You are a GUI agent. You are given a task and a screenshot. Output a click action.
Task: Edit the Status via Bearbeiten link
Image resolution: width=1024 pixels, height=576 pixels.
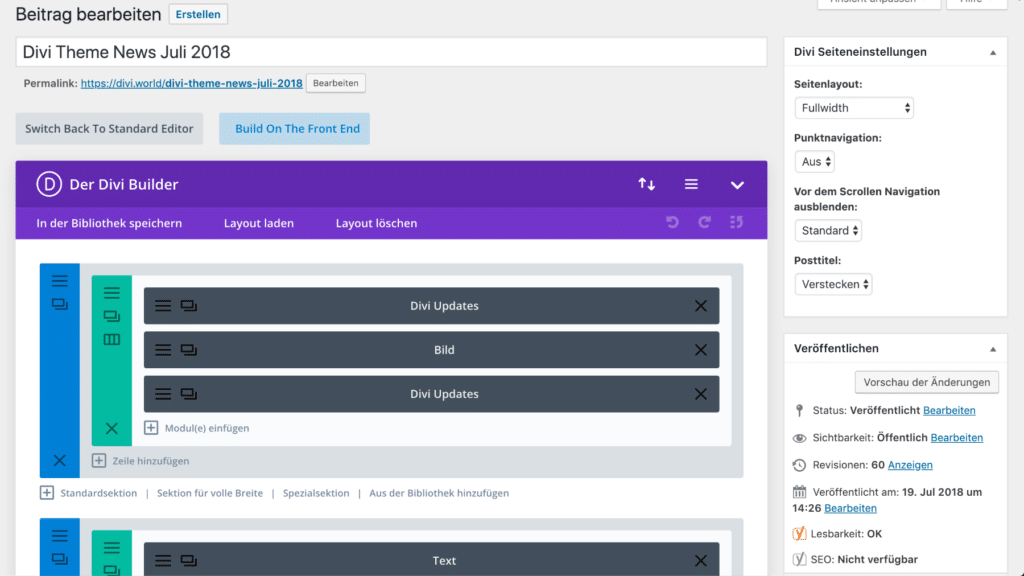pos(949,410)
